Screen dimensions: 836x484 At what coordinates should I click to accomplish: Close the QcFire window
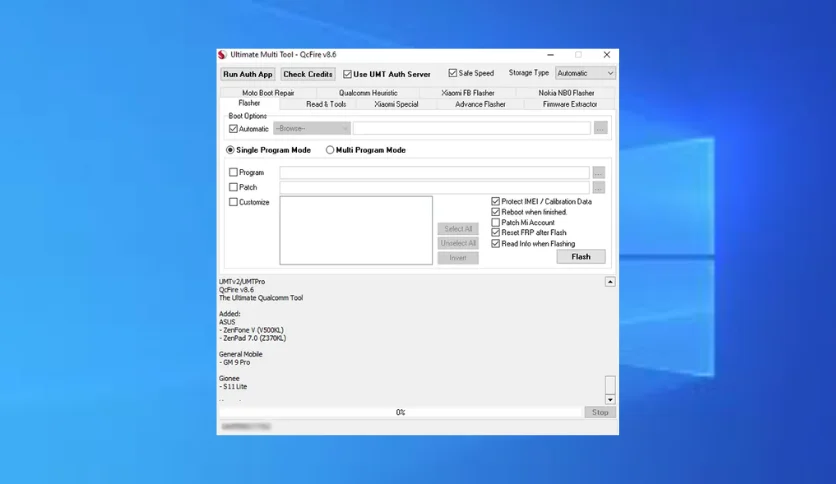tap(607, 55)
